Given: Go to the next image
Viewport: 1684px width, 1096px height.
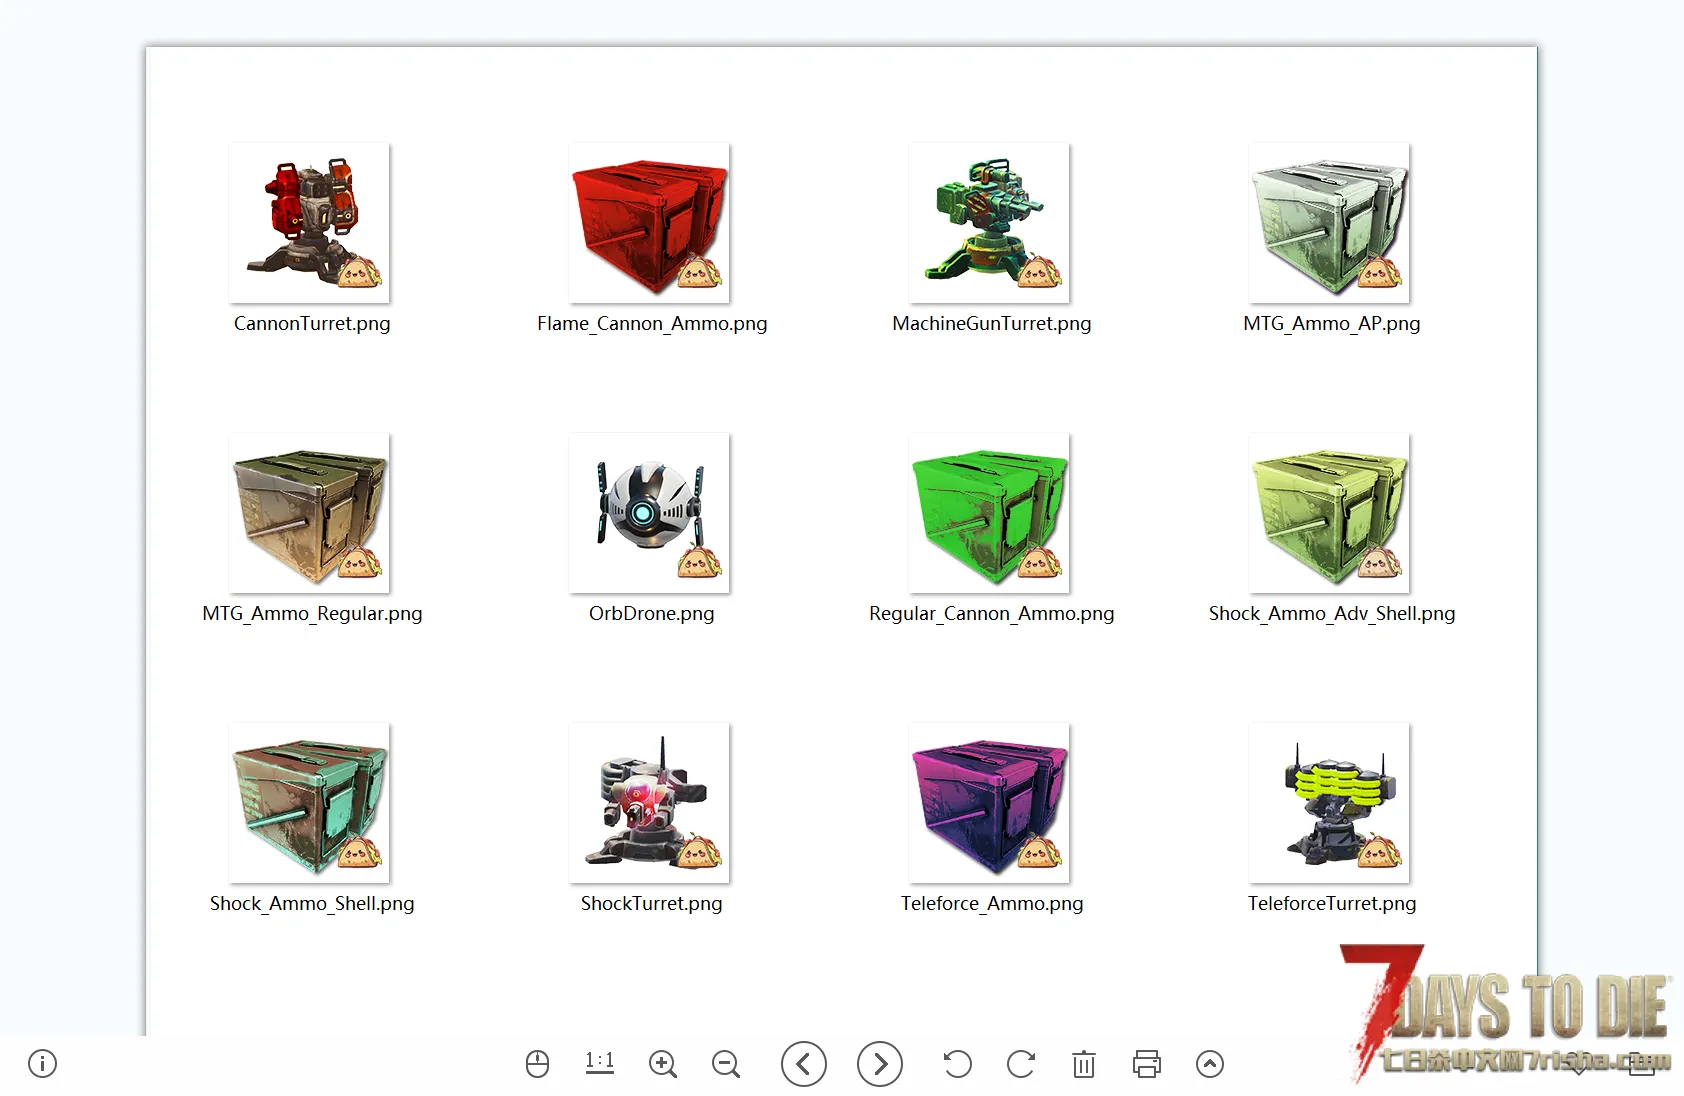Looking at the screenshot, I should tap(880, 1064).
